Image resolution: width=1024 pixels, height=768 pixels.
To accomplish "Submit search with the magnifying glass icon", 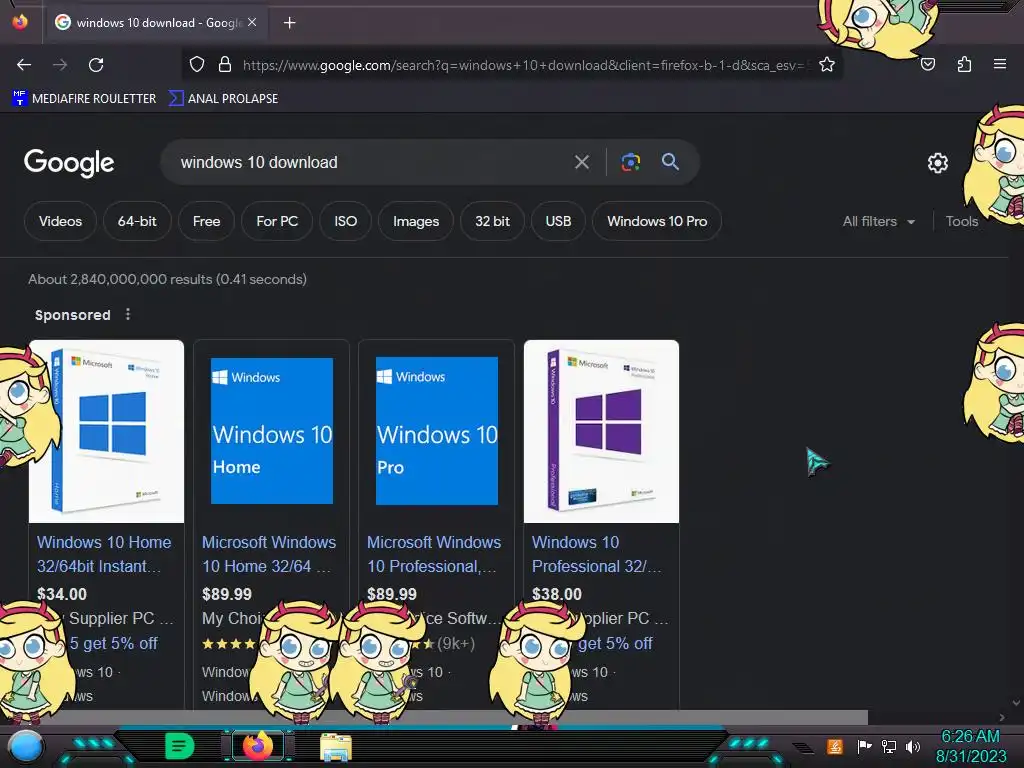I will click(670, 161).
